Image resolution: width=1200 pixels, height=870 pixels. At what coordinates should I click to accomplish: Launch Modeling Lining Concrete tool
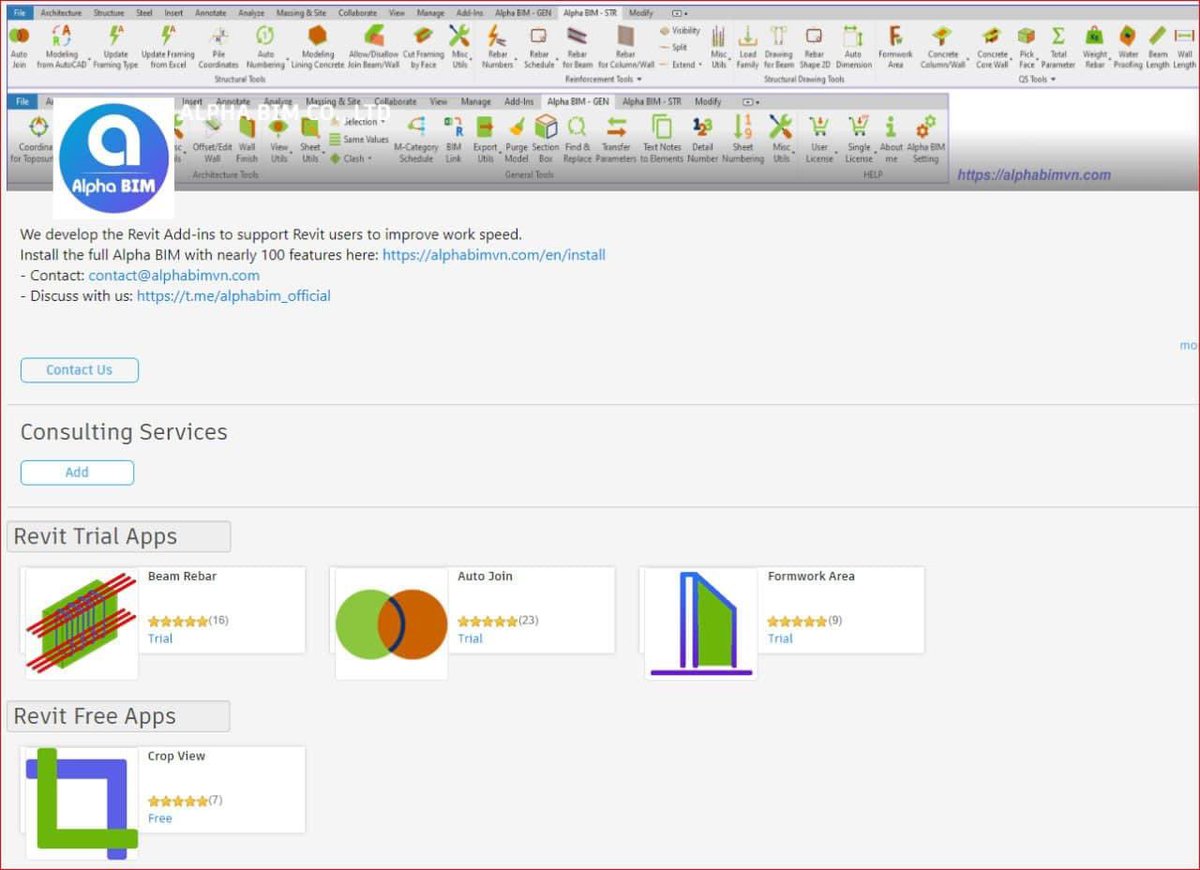pyautogui.click(x=318, y=50)
